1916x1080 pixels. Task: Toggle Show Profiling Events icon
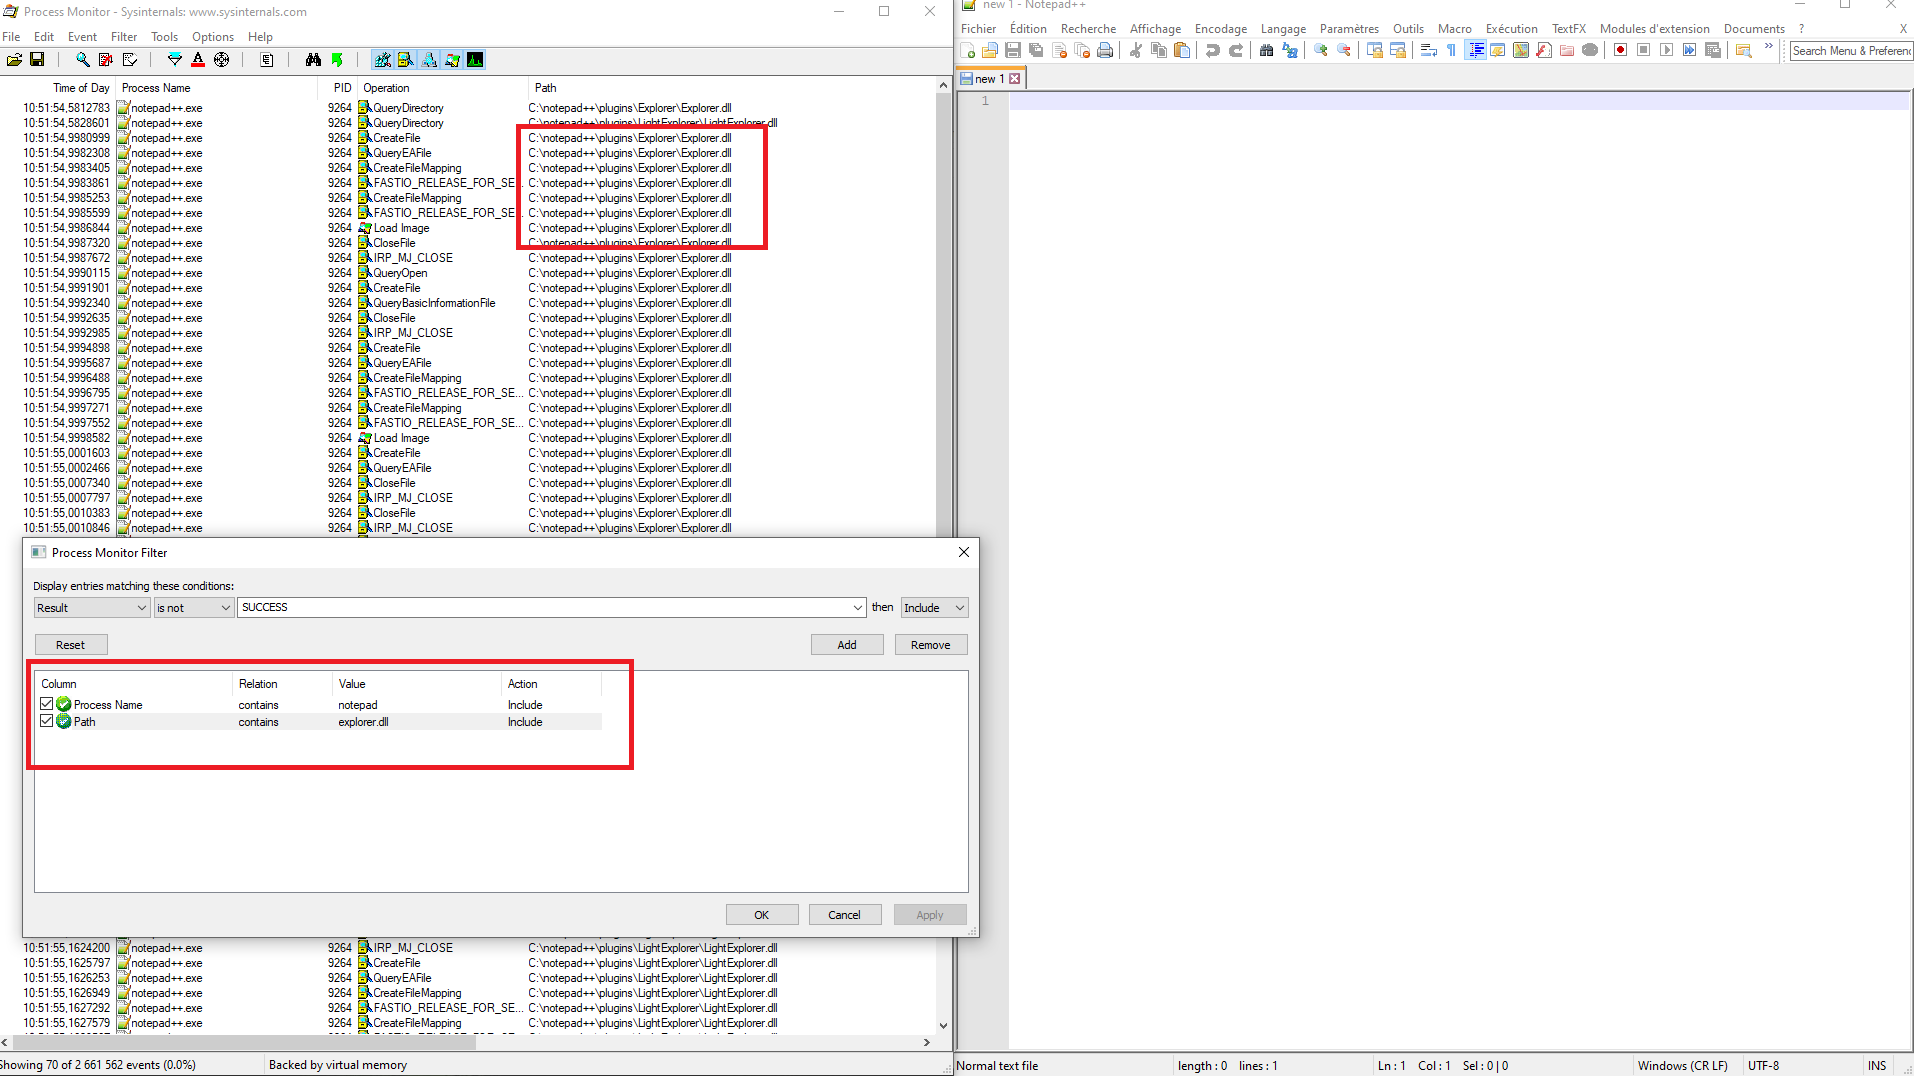point(475,60)
